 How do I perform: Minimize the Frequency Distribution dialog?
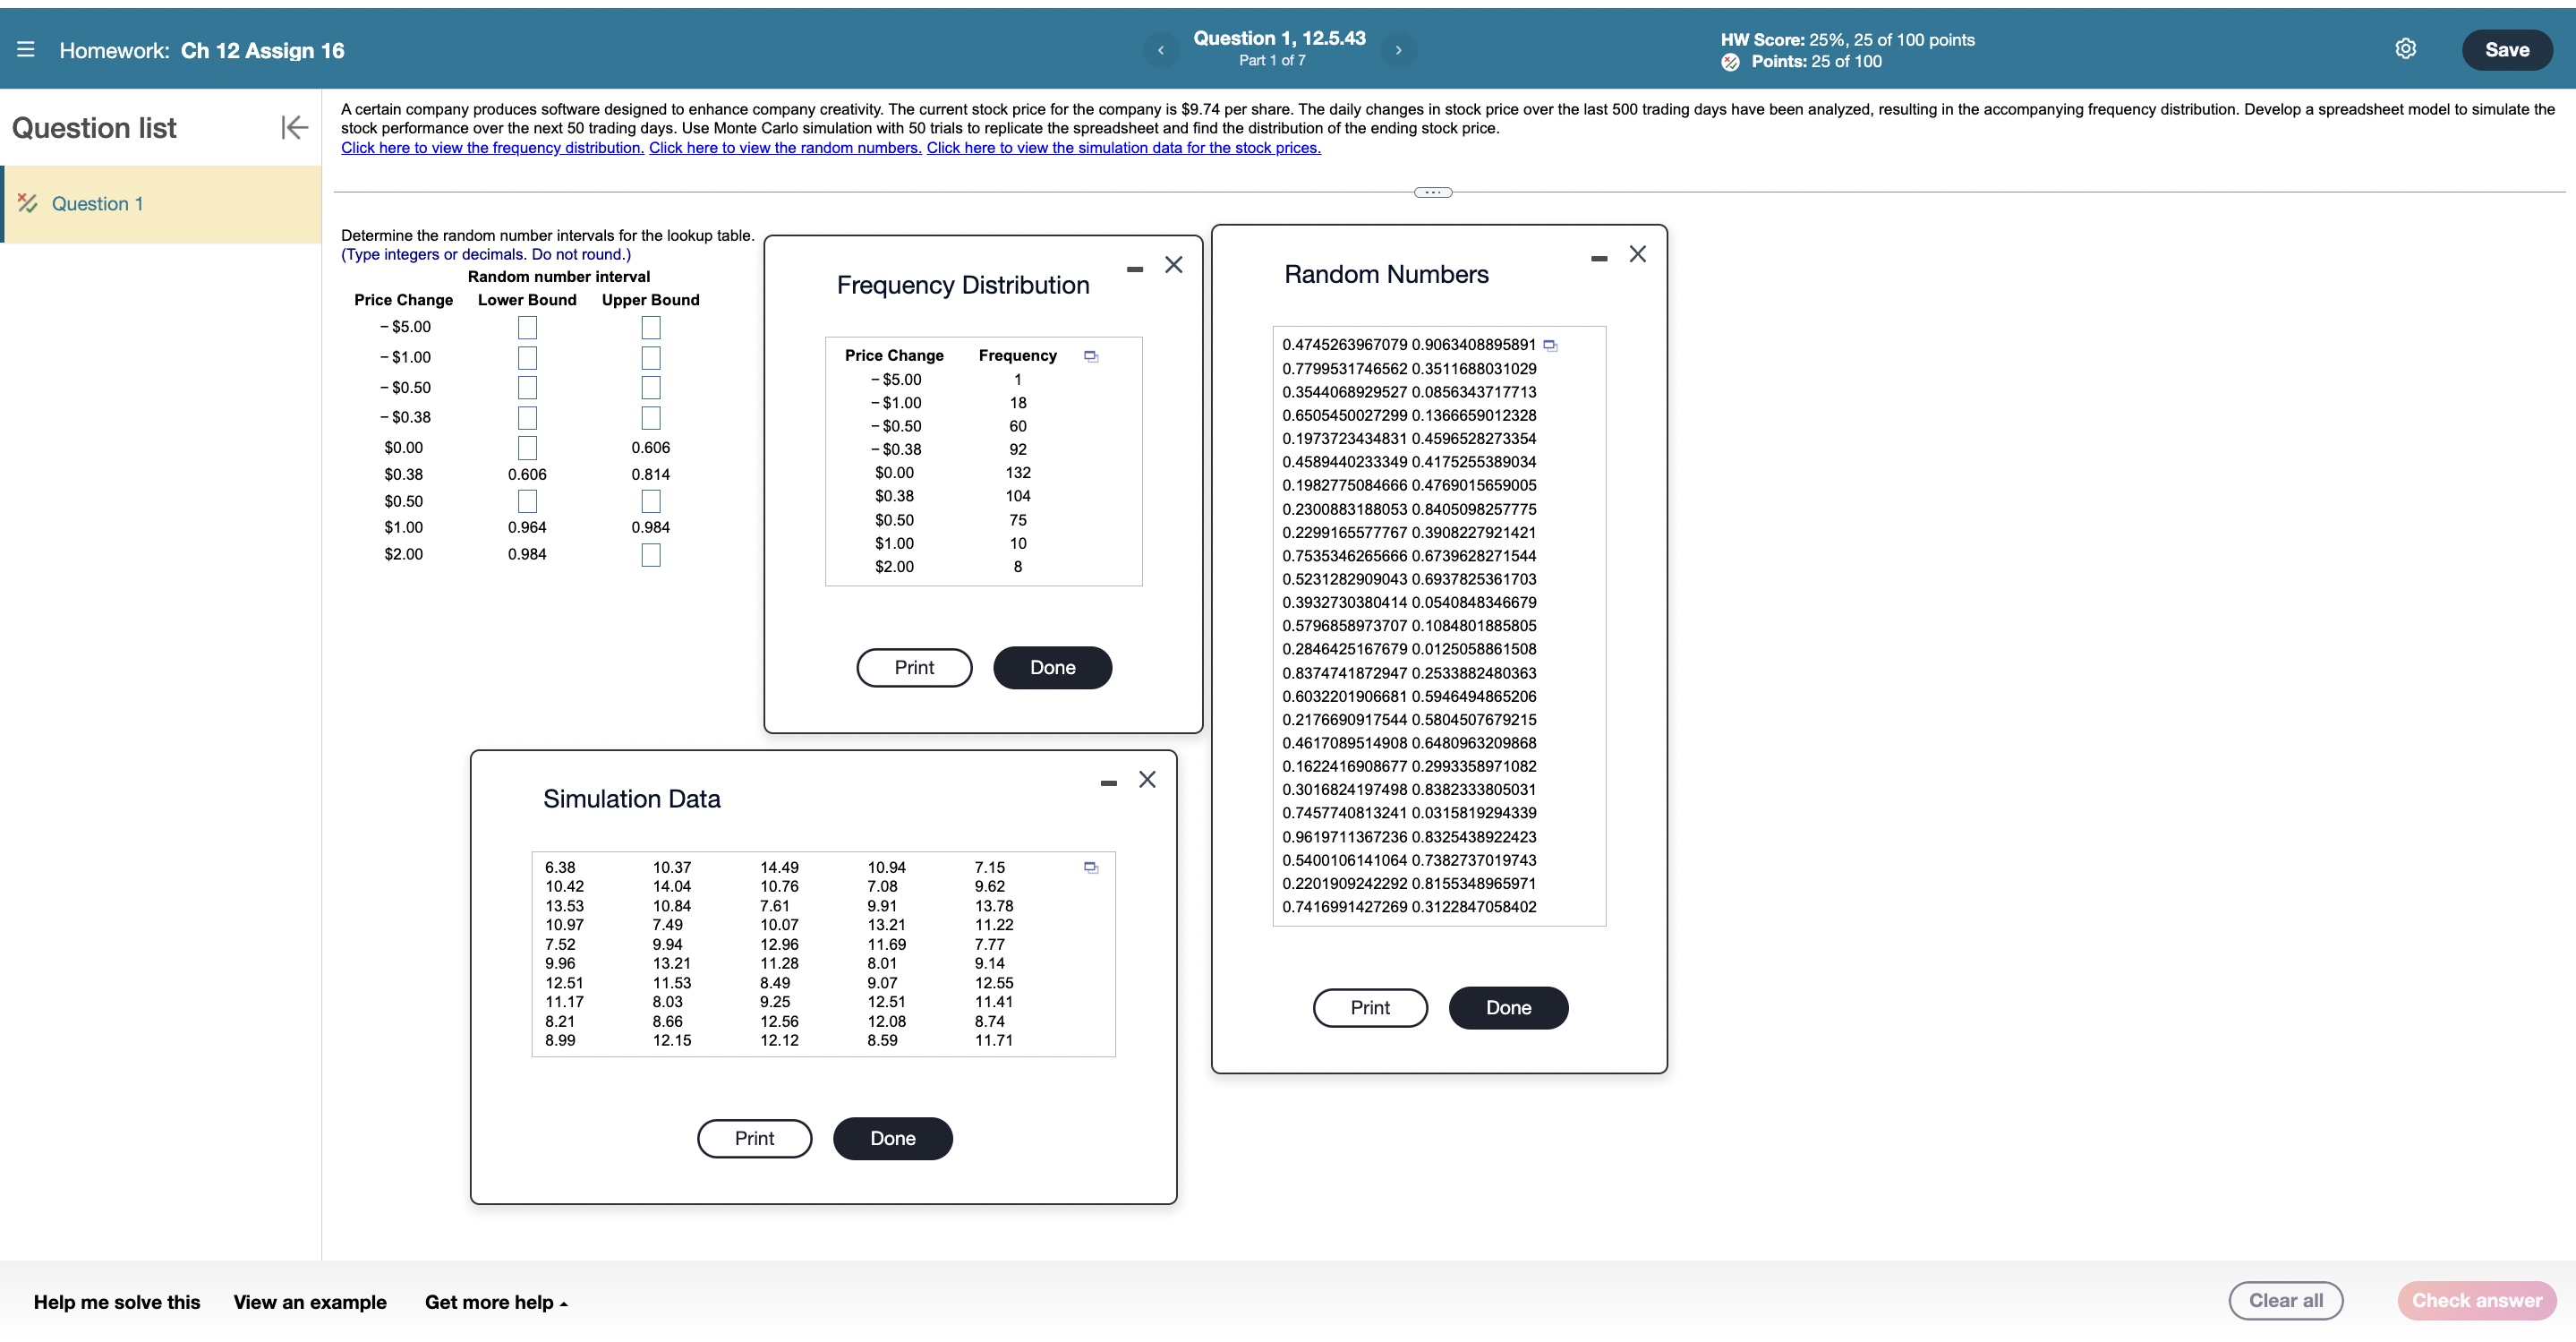pos(1134,268)
